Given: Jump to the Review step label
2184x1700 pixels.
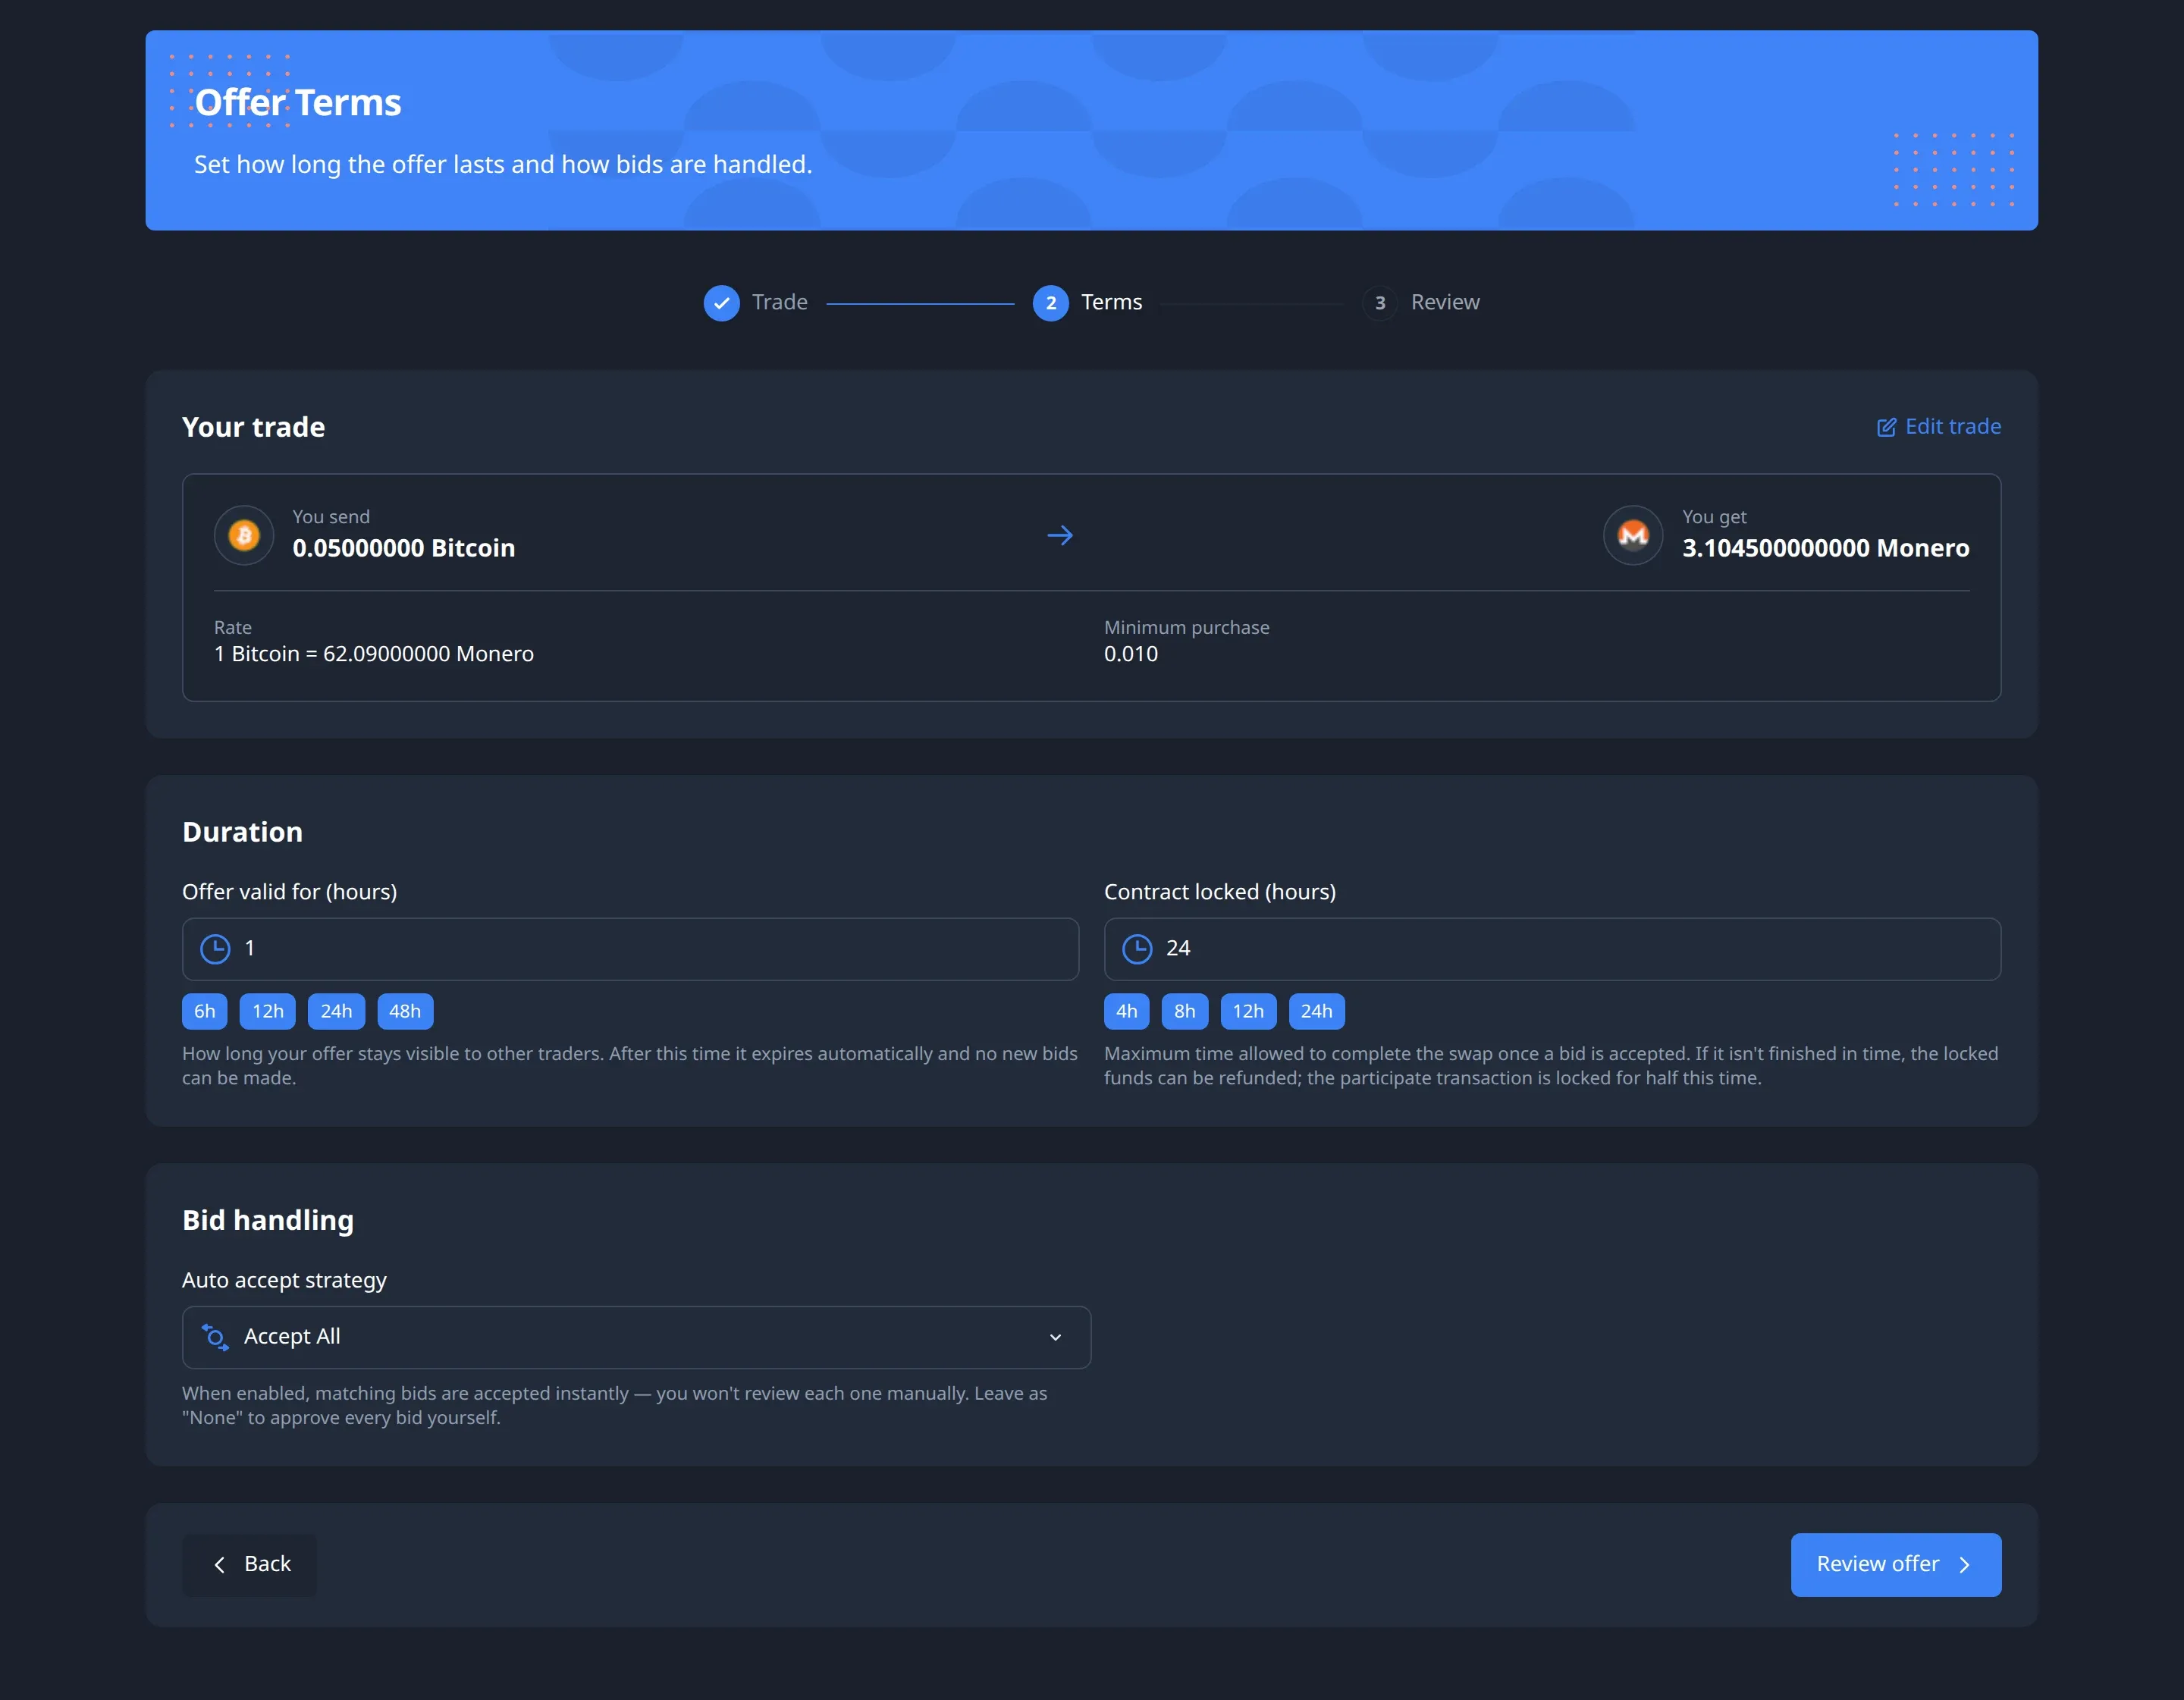Looking at the screenshot, I should point(1445,302).
